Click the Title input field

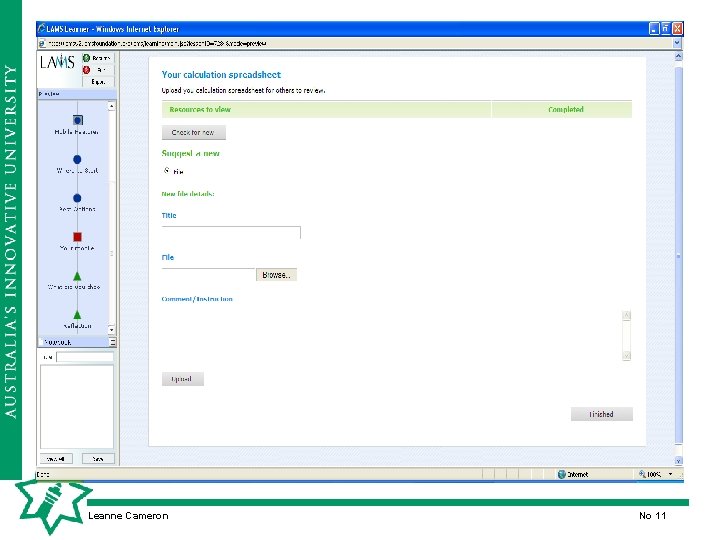tap(231, 232)
